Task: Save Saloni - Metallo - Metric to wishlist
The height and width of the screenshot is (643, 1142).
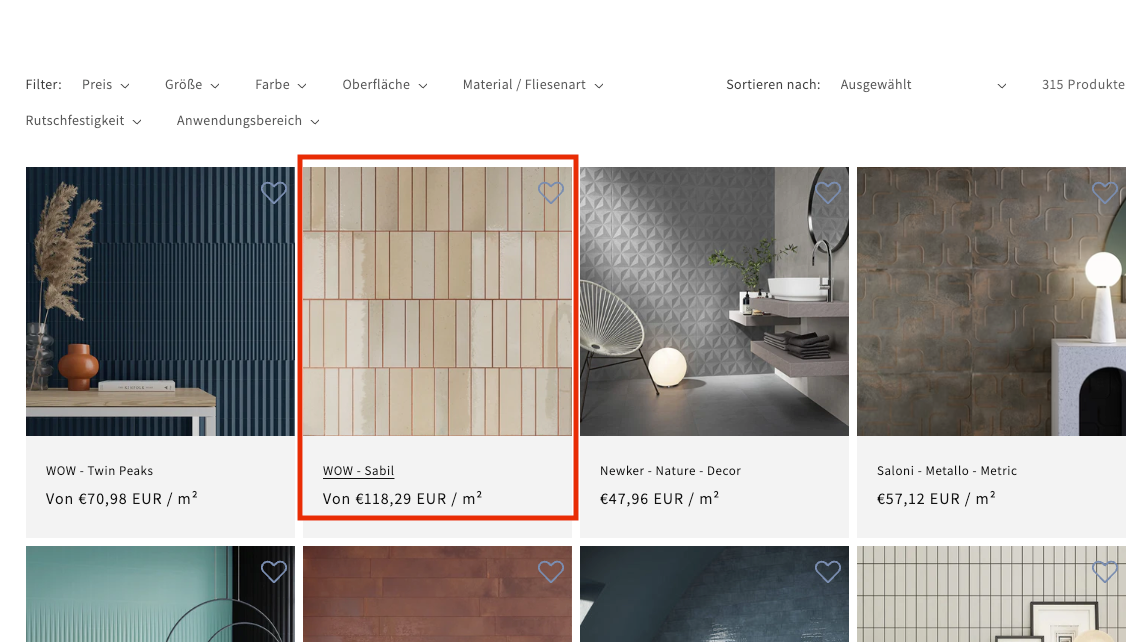Action: (x=1105, y=192)
